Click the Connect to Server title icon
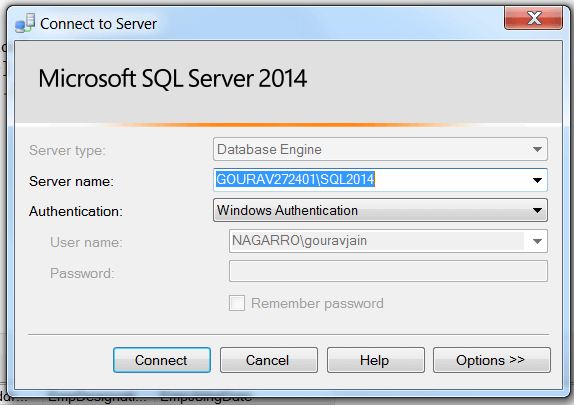The height and width of the screenshot is (405, 574). coord(25,23)
